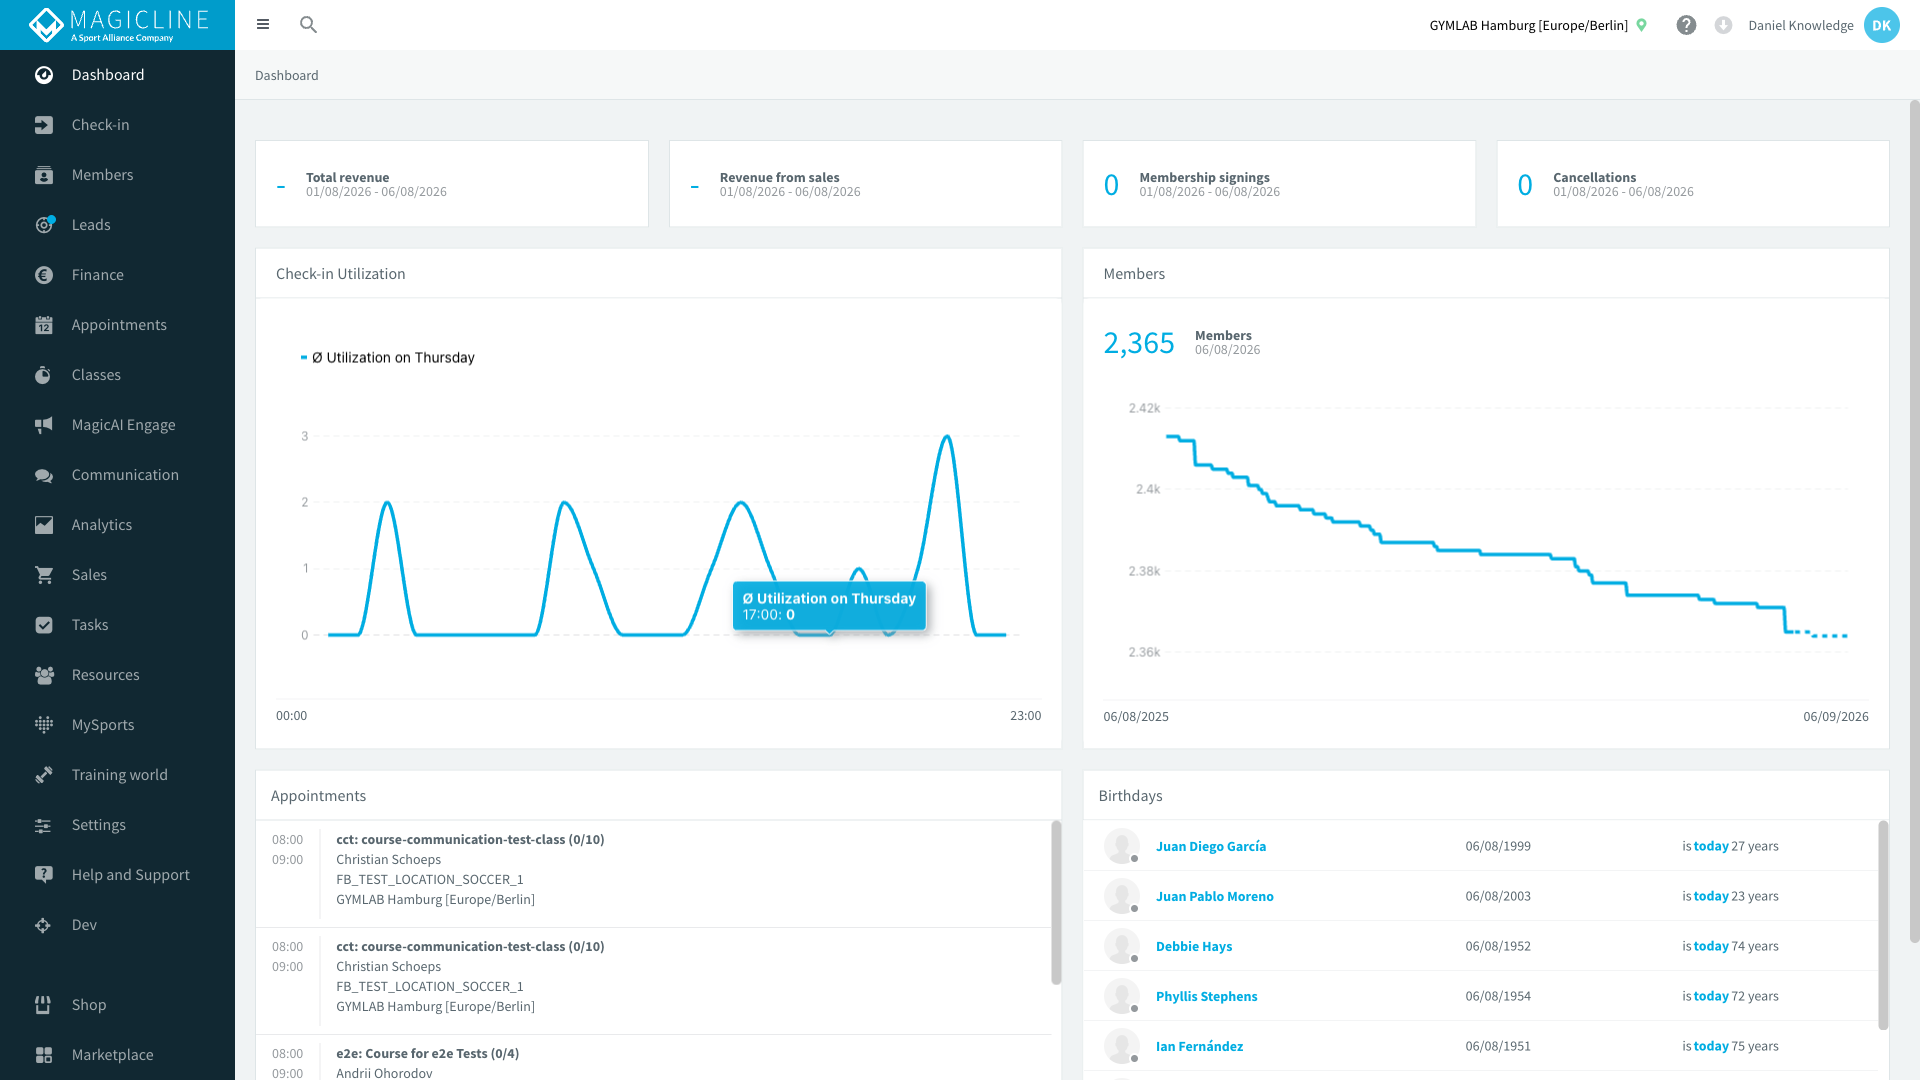The height and width of the screenshot is (1080, 1920).
Task: Click the 2,365 members count
Action: click(1139, 343)
